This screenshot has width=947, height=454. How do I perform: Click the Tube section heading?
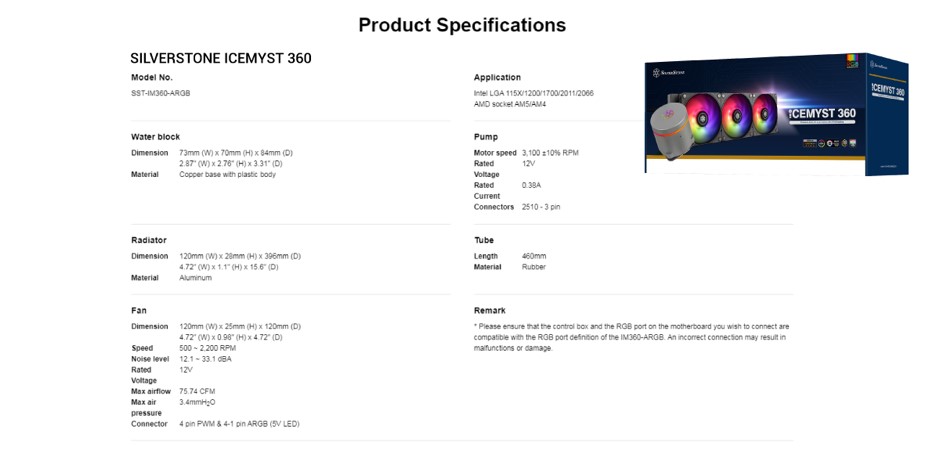click(484, 240)
